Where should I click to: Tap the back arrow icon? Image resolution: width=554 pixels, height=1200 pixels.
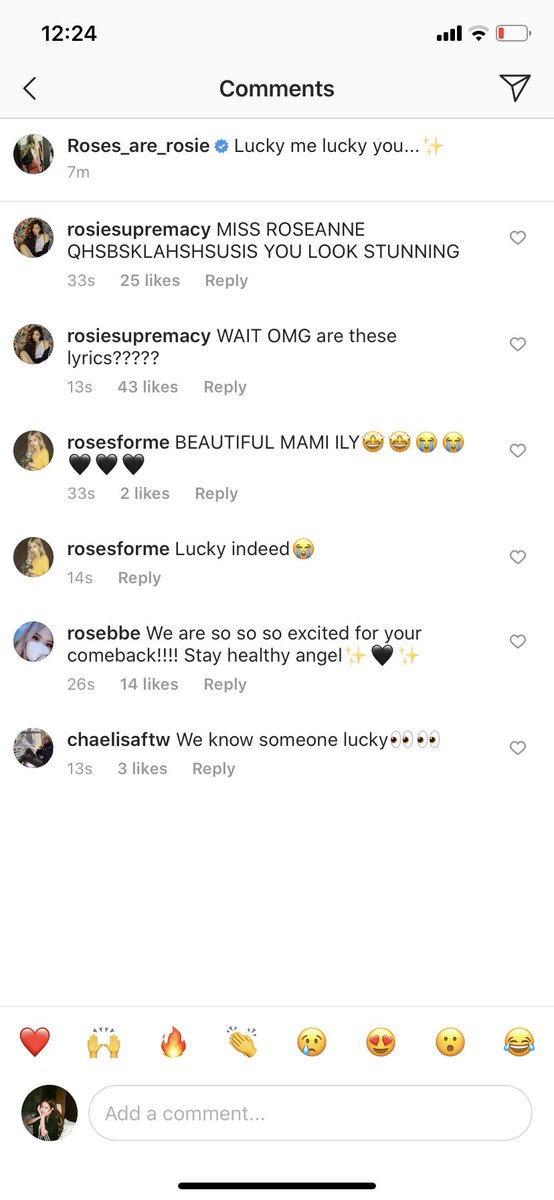coord(29,88)
